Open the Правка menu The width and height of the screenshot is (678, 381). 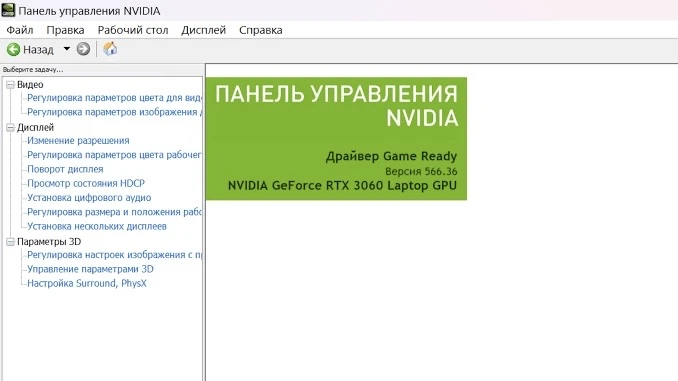click(x=65, y=30)
